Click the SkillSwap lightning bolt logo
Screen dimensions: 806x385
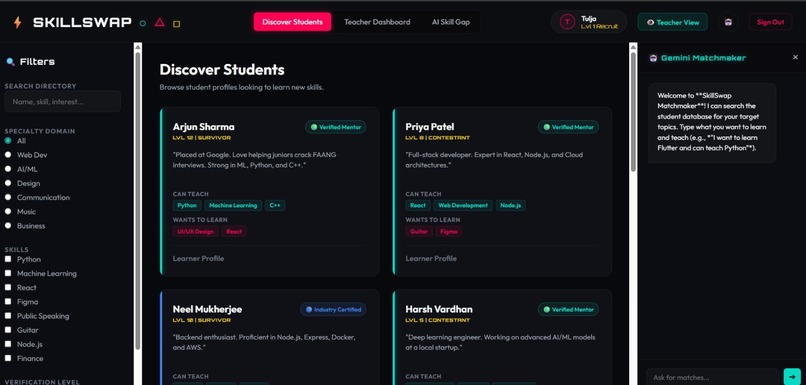tap(17, 23)
